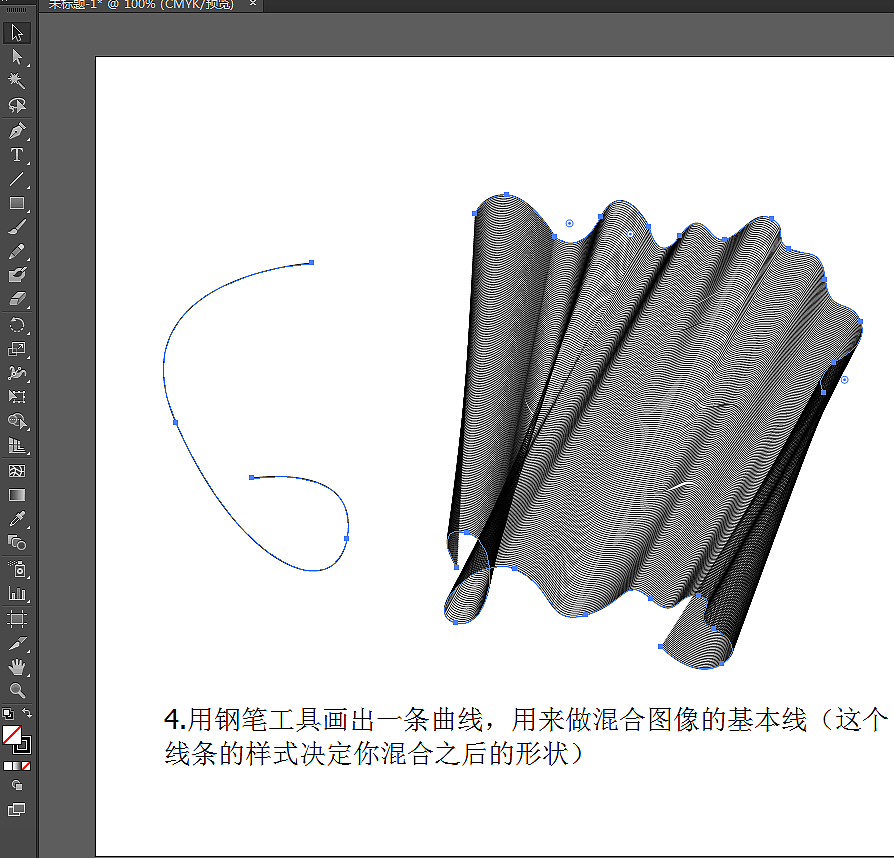Apply None mode button
This screenshot has height=858, width=894.
coord(26,766)
